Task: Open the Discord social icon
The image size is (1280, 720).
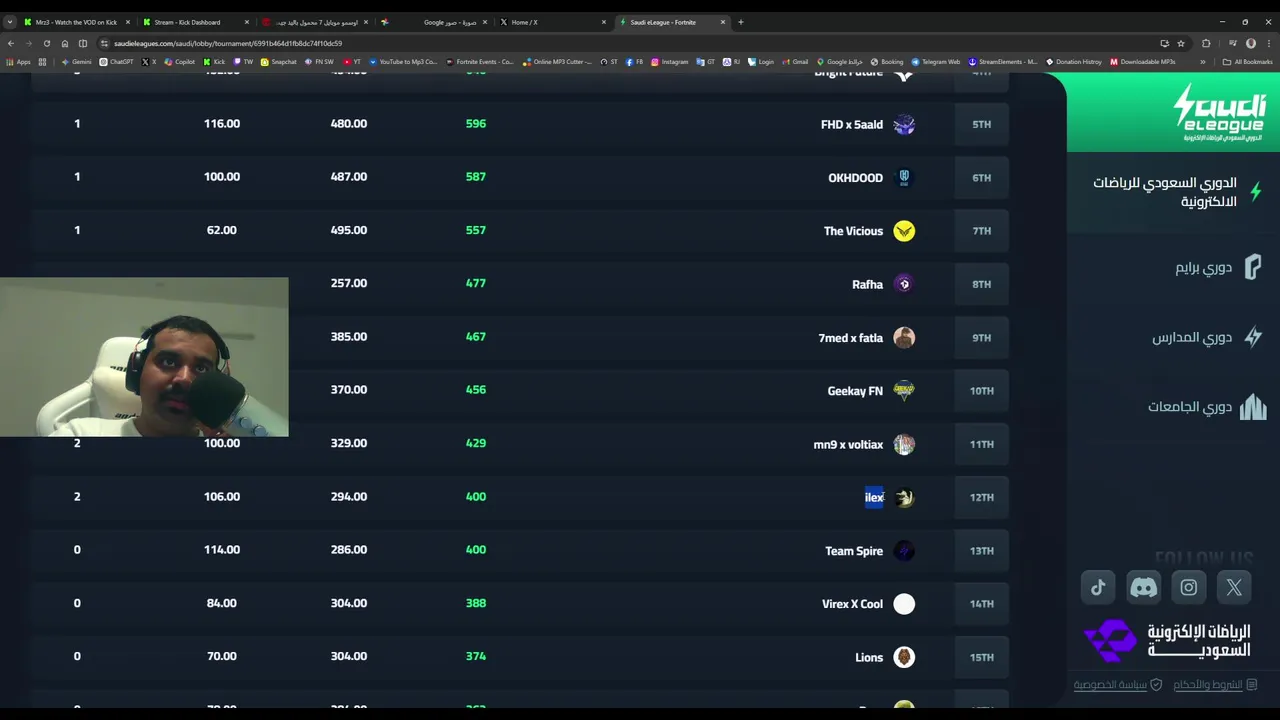Action: coord(1143,588)
